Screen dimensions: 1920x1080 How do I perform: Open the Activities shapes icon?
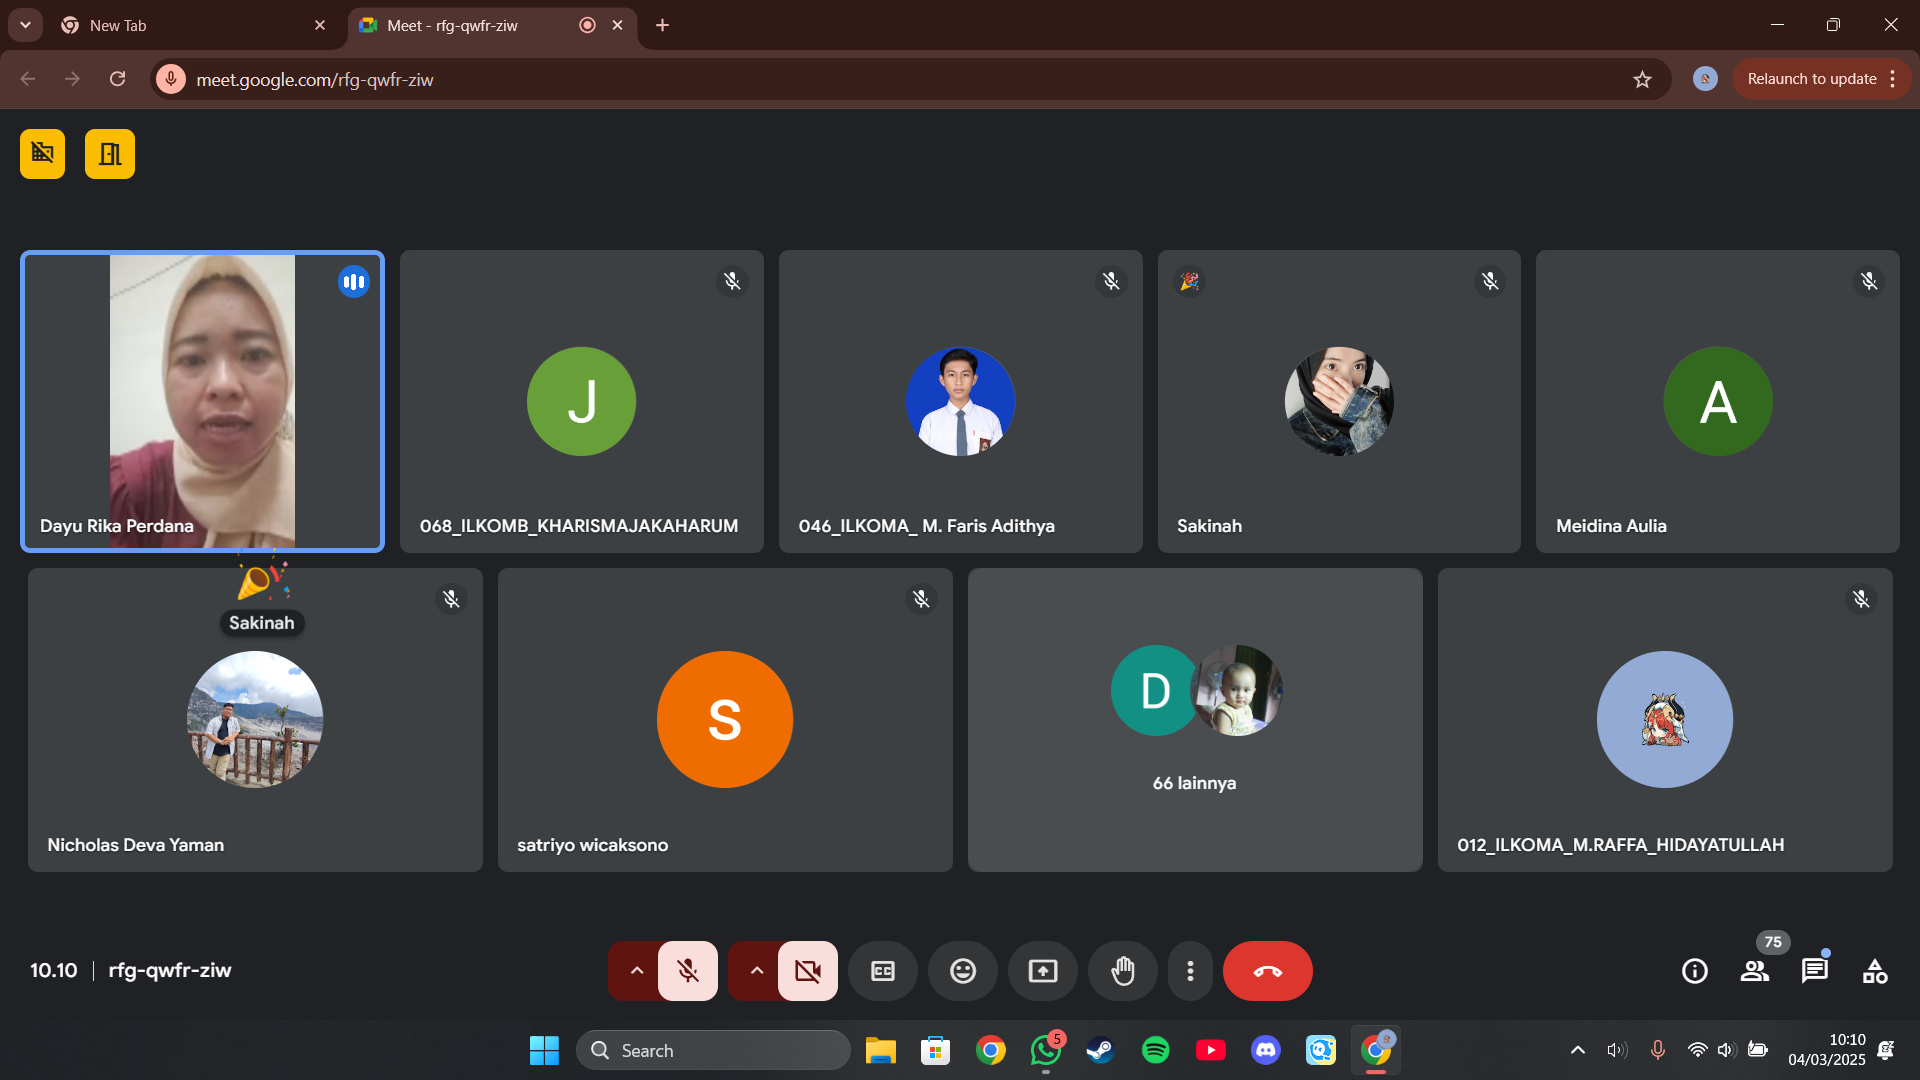[x=1874, y=971]
